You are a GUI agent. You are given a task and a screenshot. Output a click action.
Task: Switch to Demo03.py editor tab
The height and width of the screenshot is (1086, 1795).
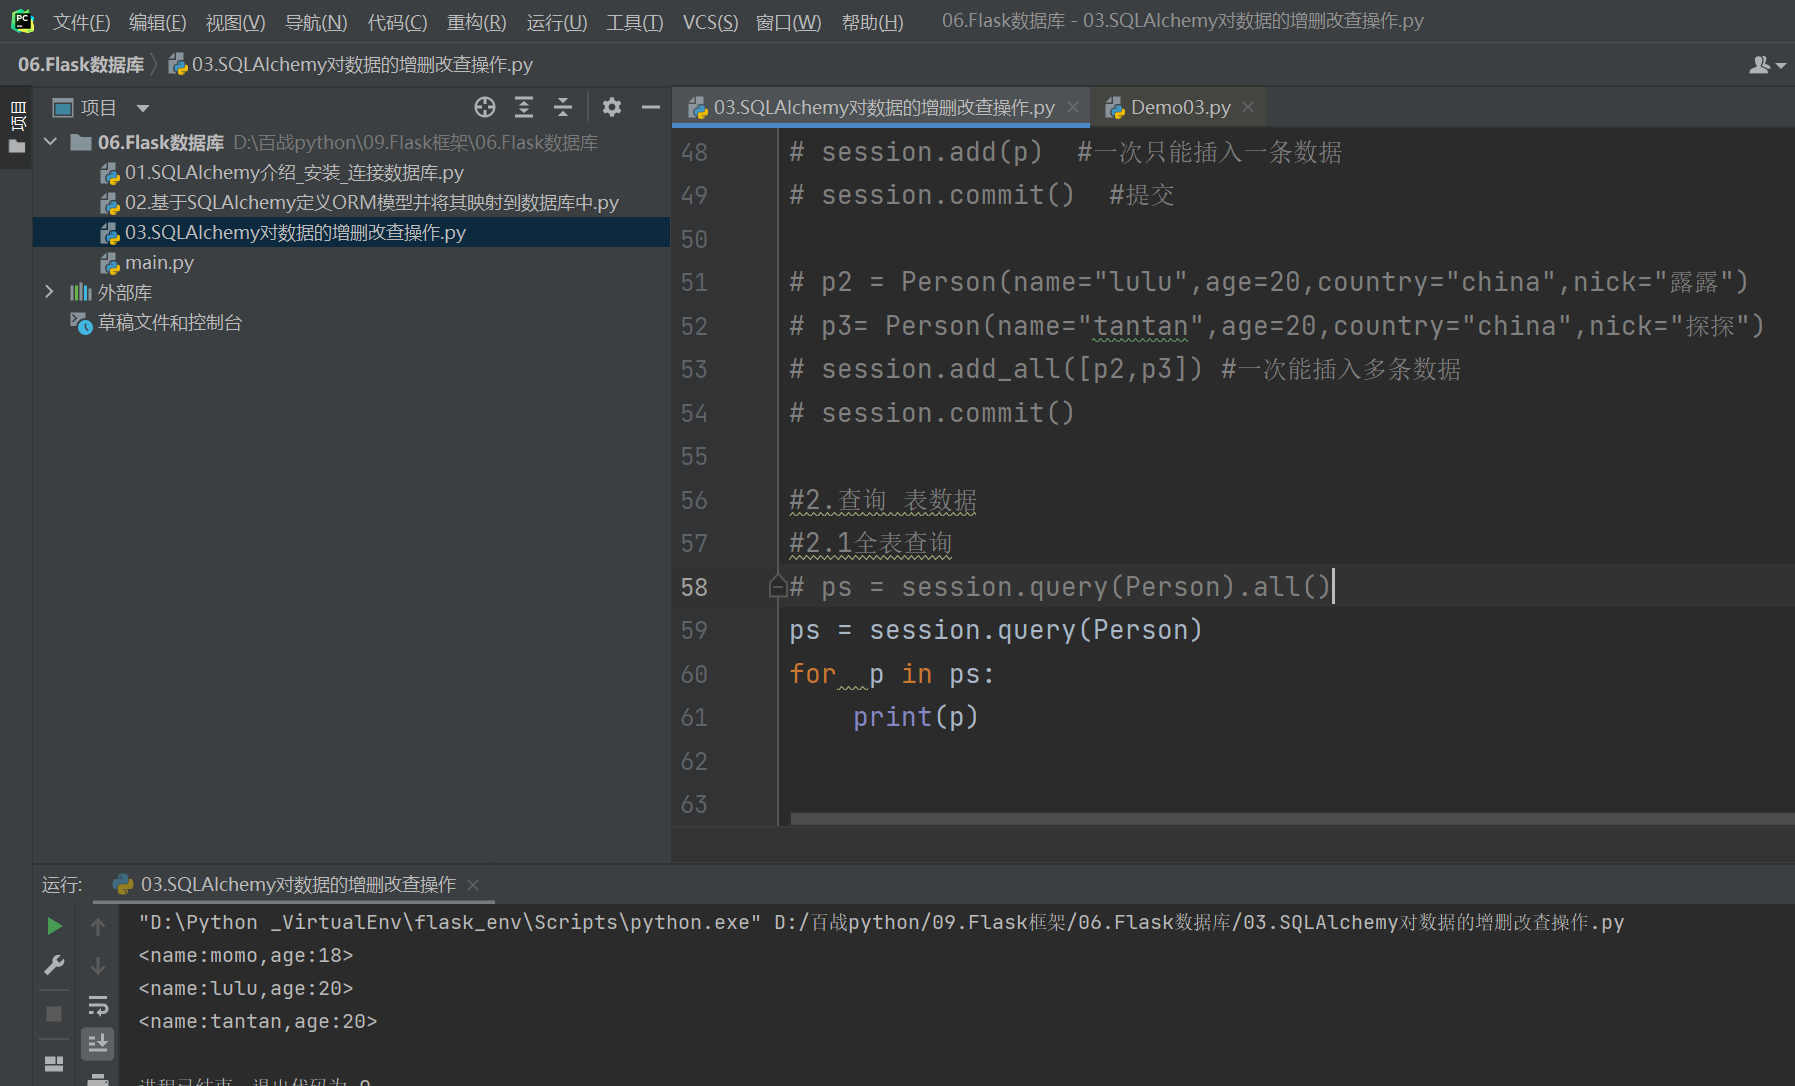(x=1180, y=107)
